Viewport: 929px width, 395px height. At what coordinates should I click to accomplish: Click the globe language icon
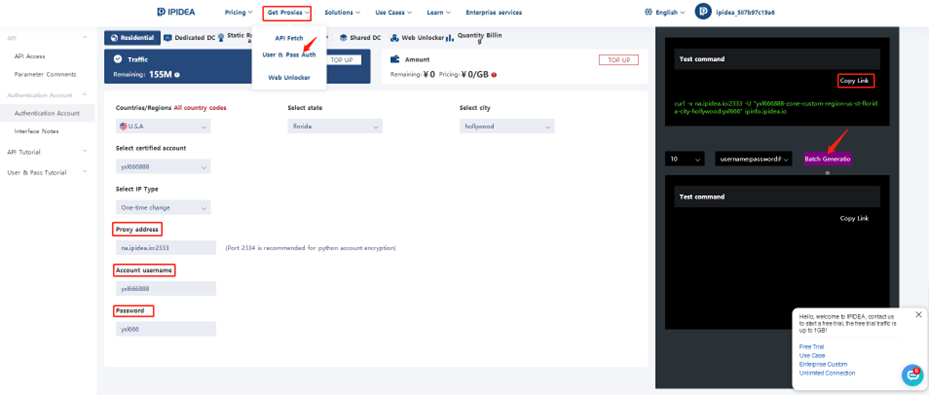pyautogui.click(x=648, y=12)
